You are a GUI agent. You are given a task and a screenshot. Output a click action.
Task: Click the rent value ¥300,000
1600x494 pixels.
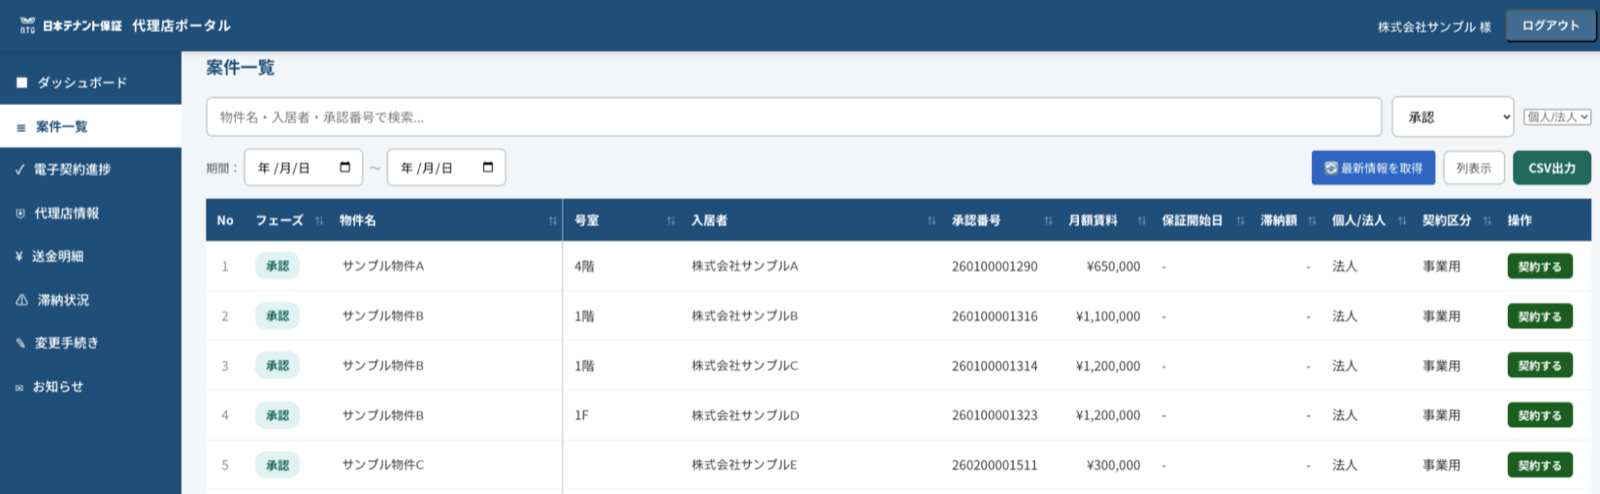[x=1113, y=465]
